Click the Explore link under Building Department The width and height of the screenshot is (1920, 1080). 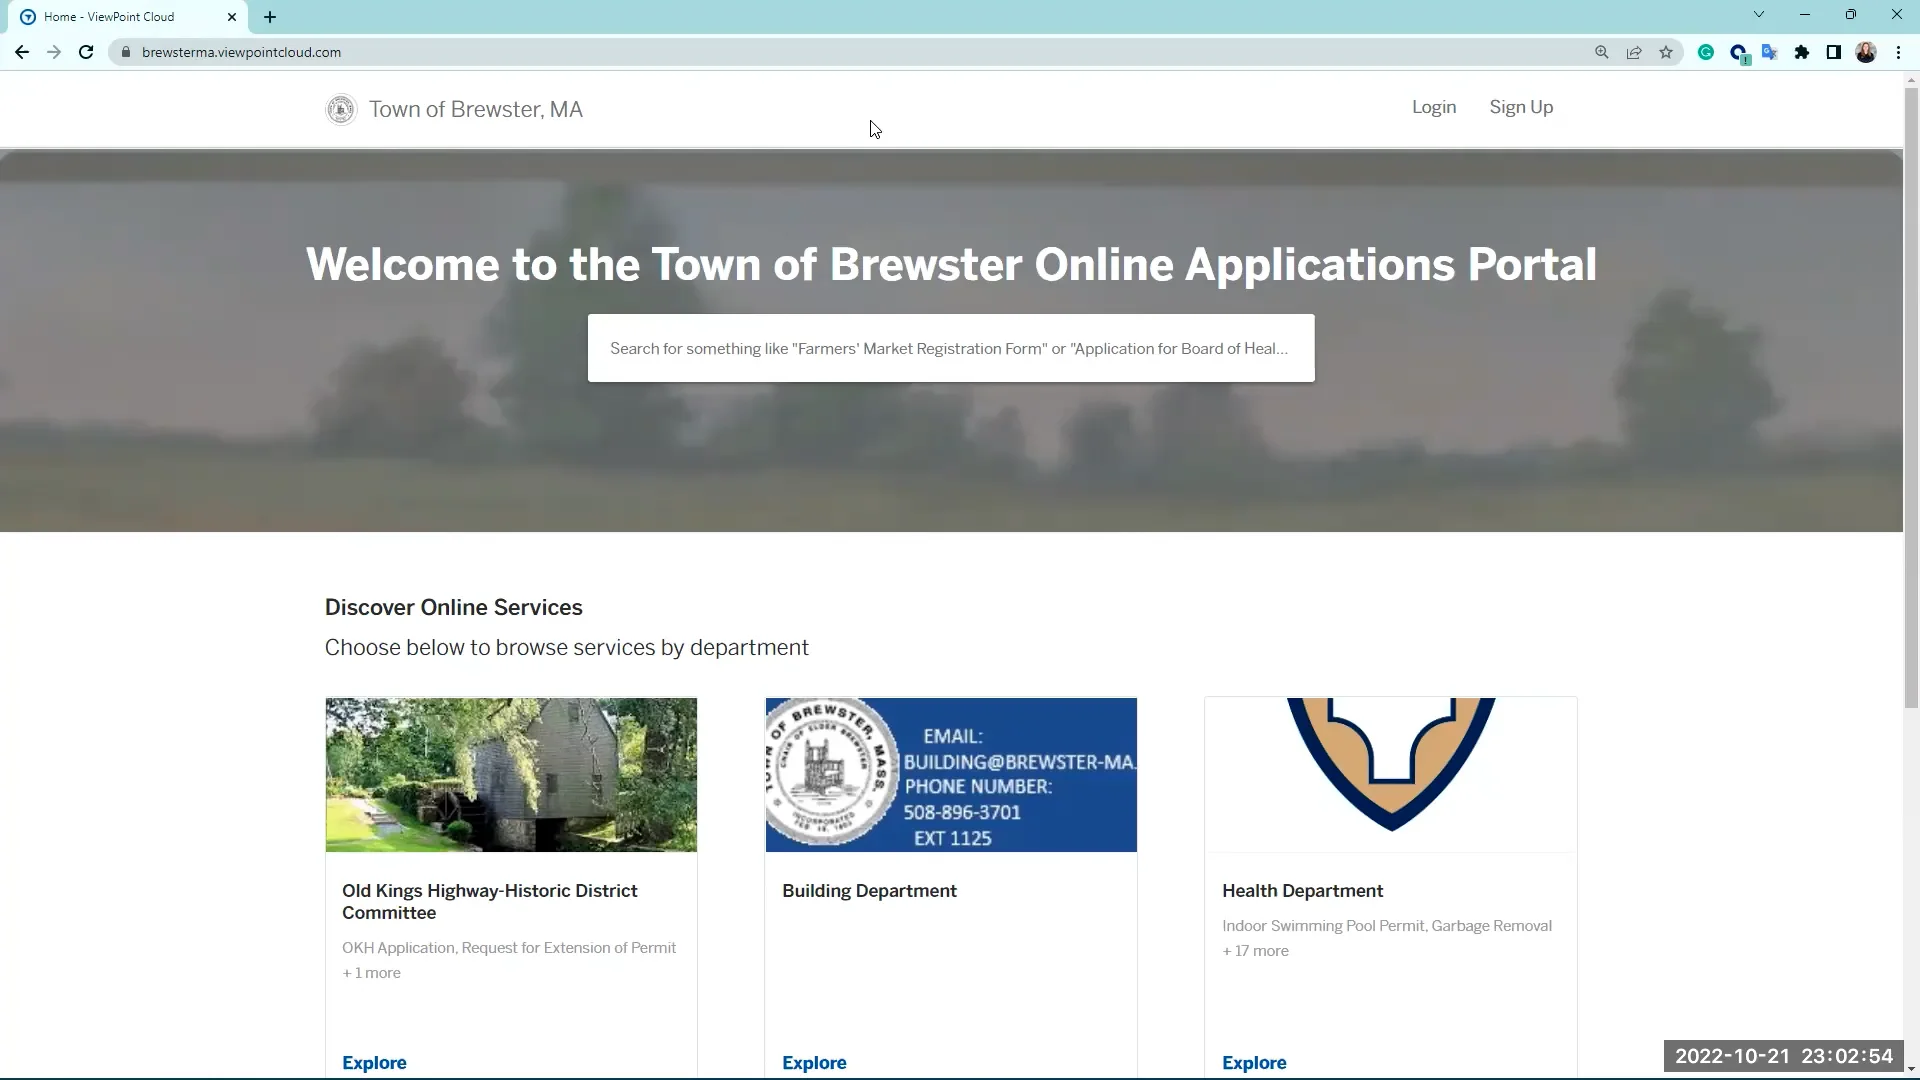[814, 1062]
